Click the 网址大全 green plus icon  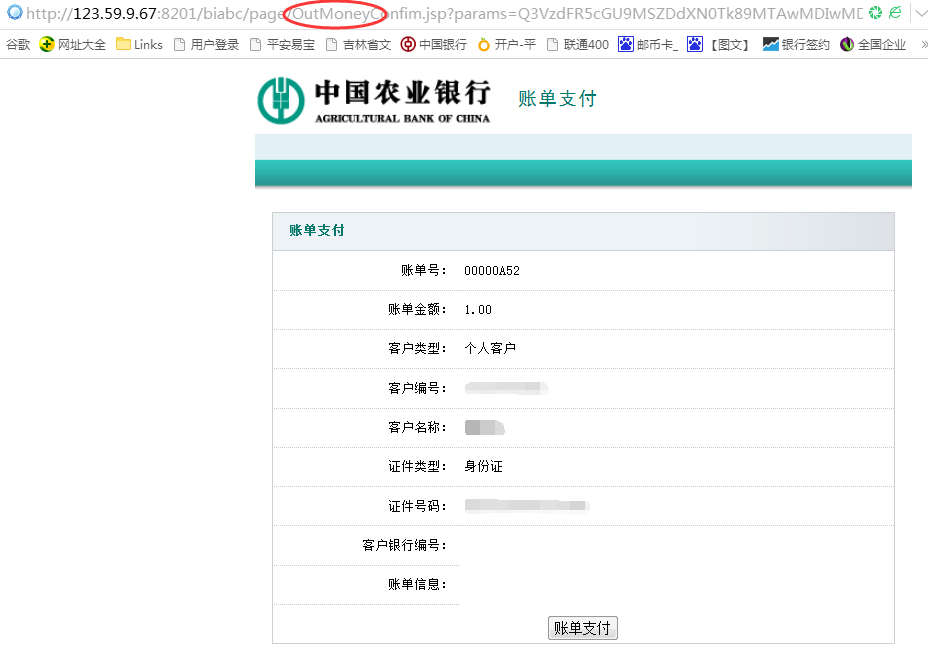47,44
